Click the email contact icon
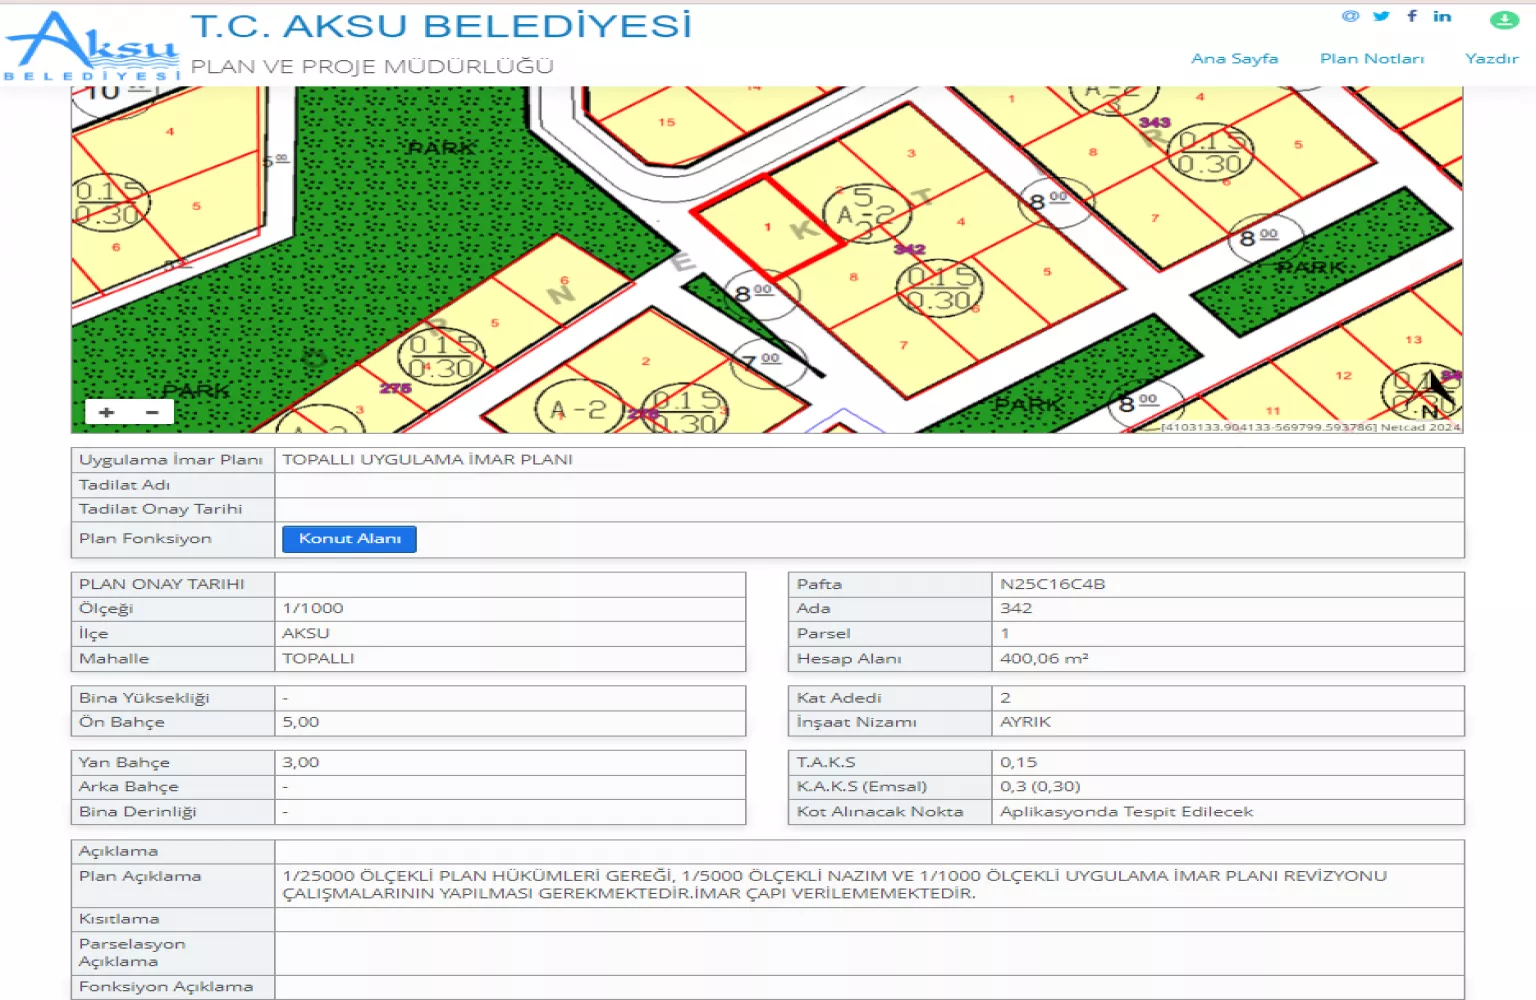Viewport: 1536px width, 1000px height. tap(1351, 16)
